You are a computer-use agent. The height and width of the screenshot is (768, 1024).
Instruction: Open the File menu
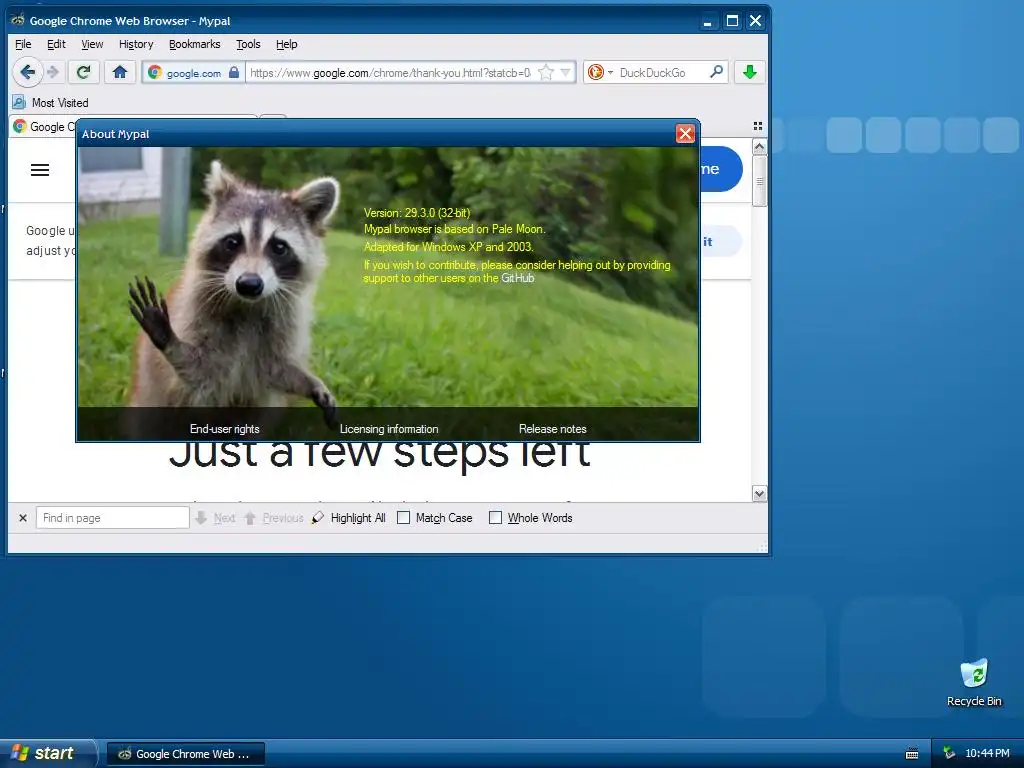click(23, 44)
